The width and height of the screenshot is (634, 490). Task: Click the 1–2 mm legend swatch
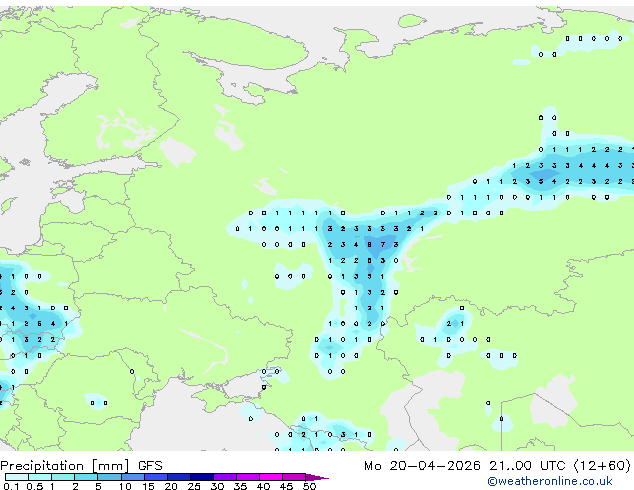[63, 477]
